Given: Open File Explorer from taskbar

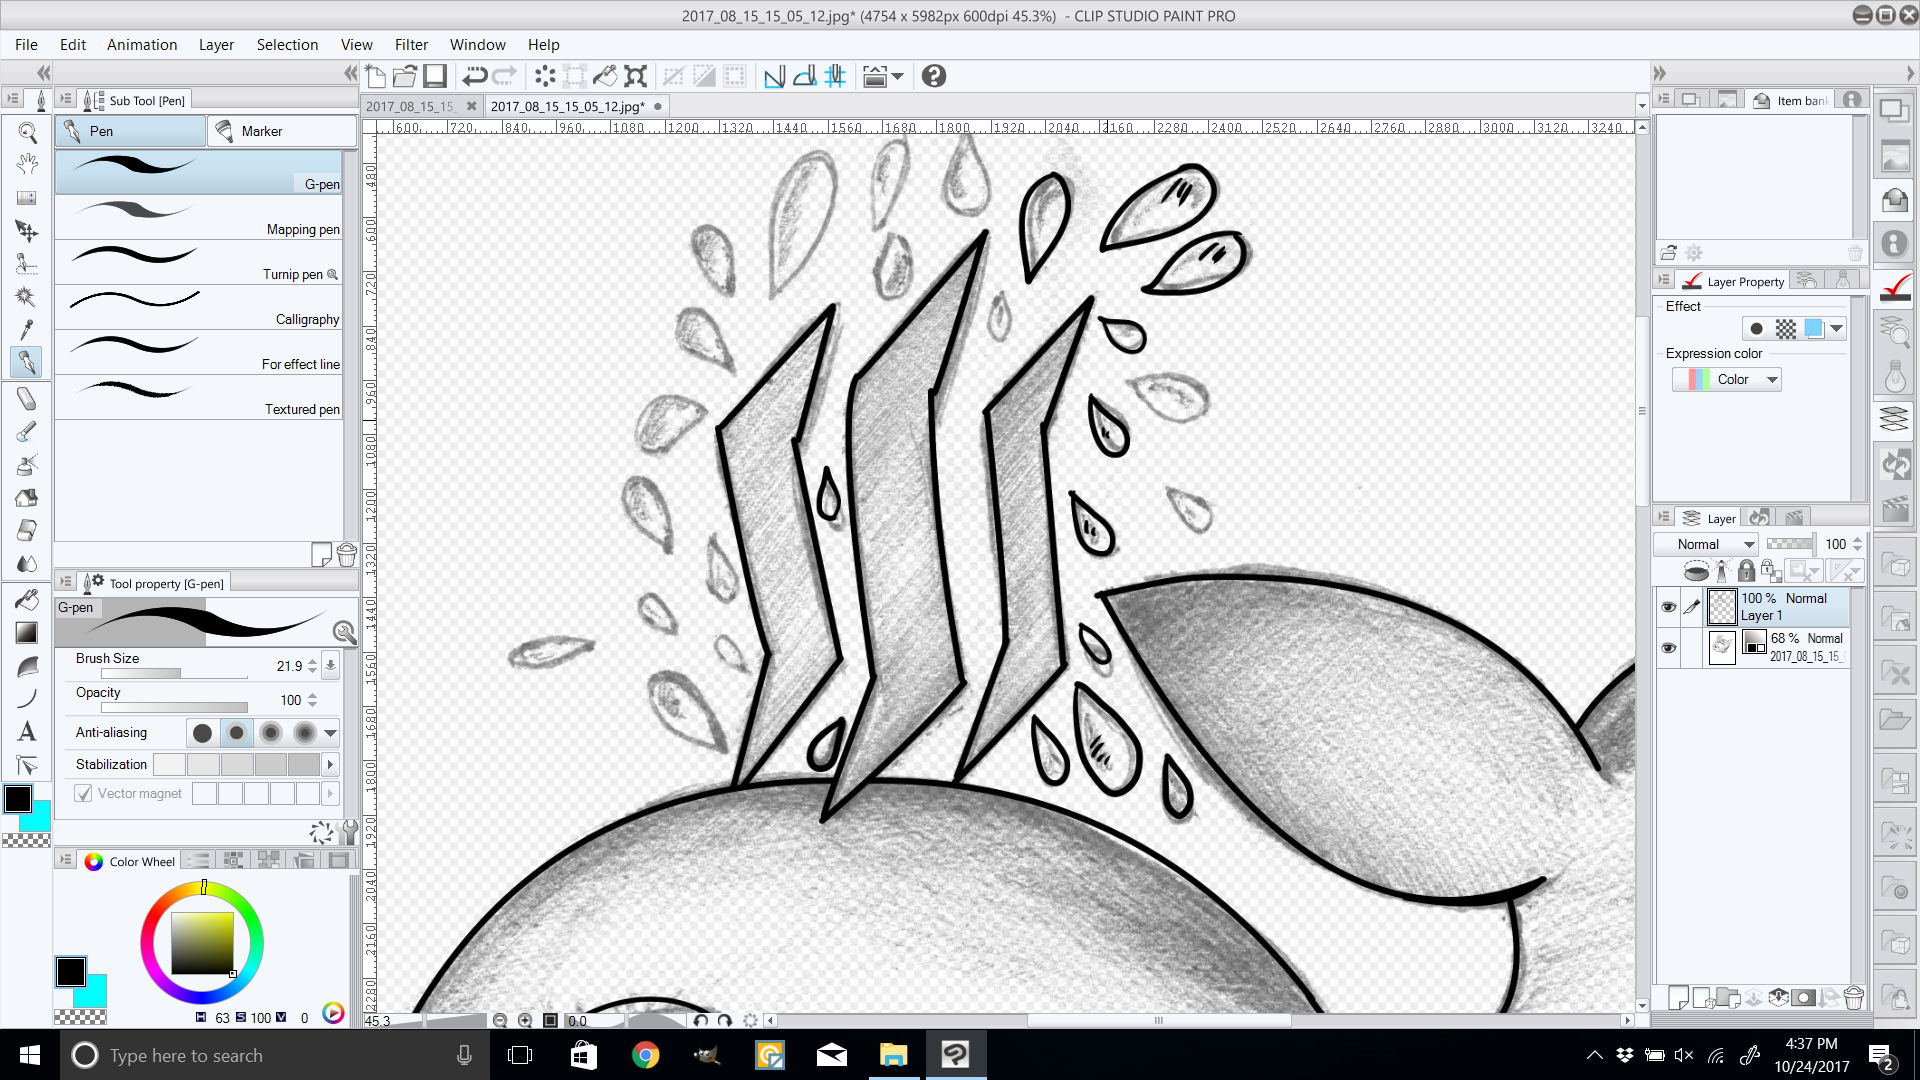Looking at the screenshot, I should (893, 1055).
